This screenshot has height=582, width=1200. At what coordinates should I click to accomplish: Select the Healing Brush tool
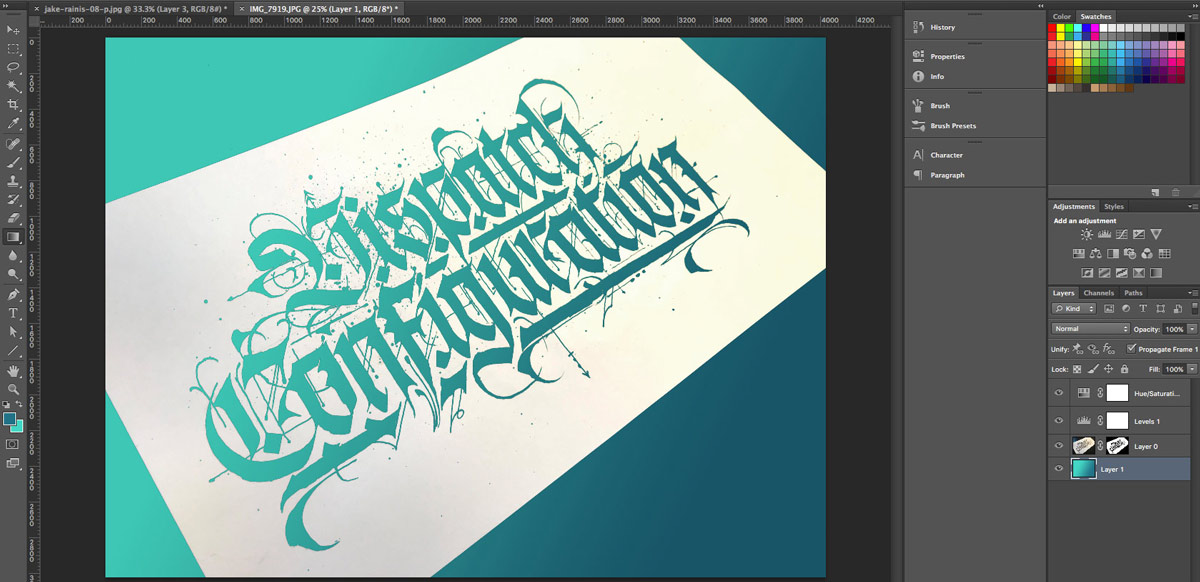(13, 144)
